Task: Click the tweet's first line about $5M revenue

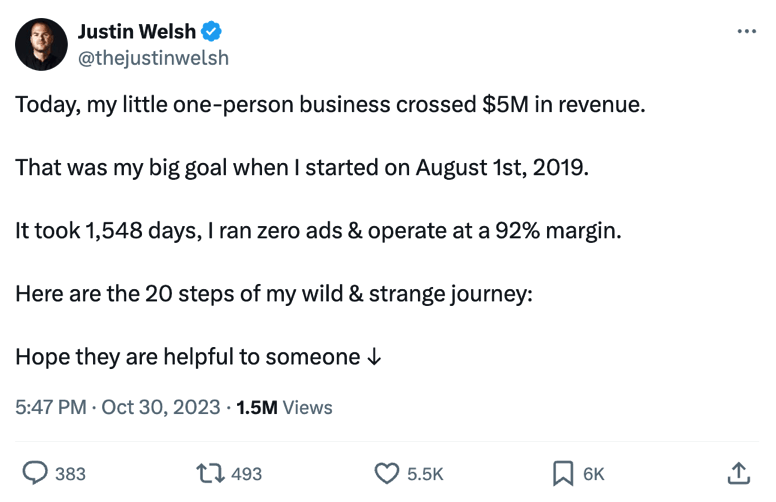Action: pyautogui.click(x=330, y=104)
